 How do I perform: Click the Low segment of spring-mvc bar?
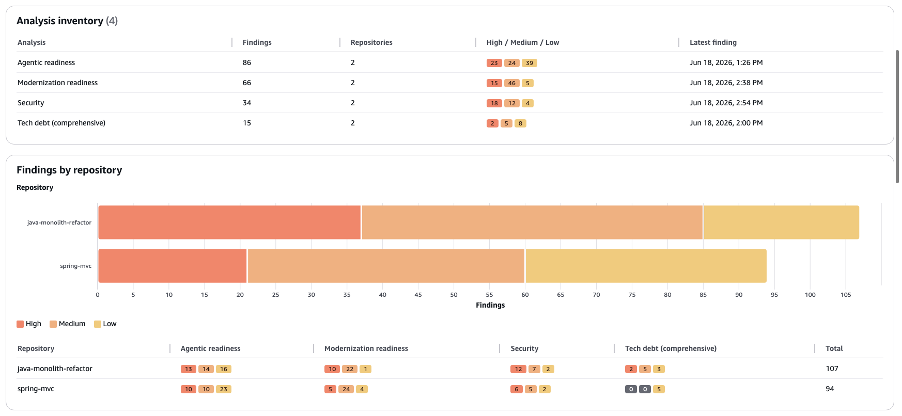pyautogui.click(x=647, y=266)
